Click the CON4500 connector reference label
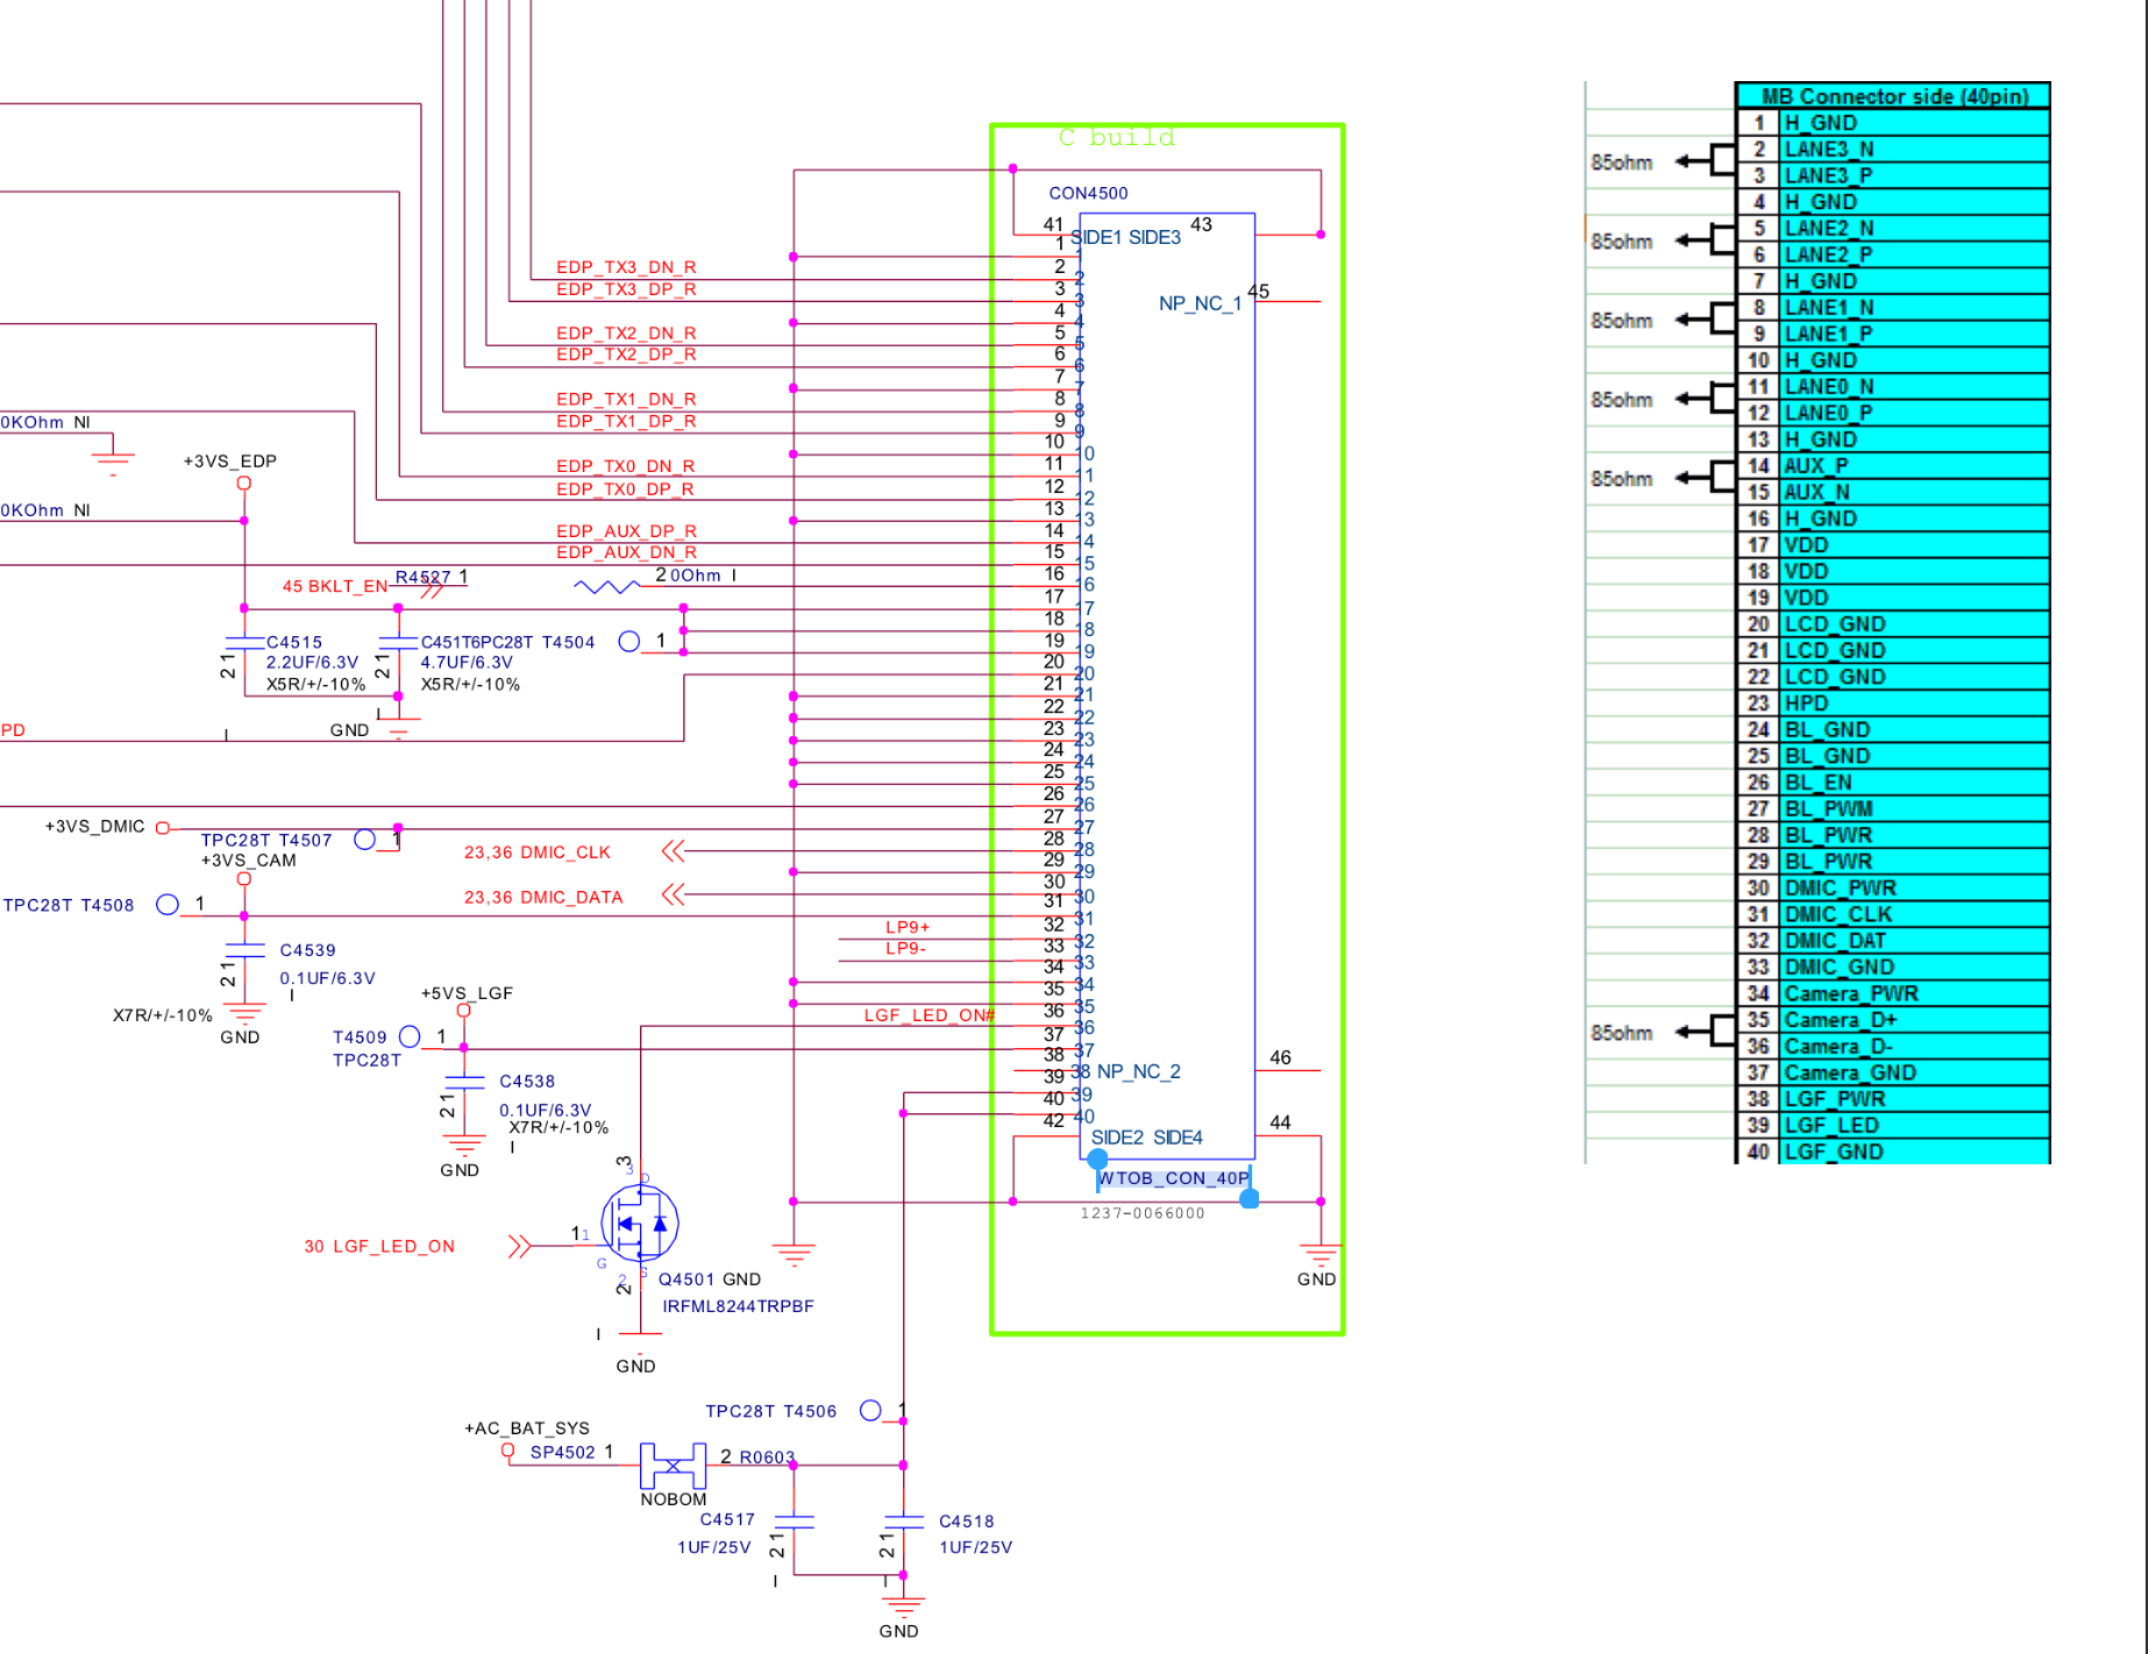The height and width of the screenshot is (1654, 2148). pyautogui.click(x=1087, y=193)
